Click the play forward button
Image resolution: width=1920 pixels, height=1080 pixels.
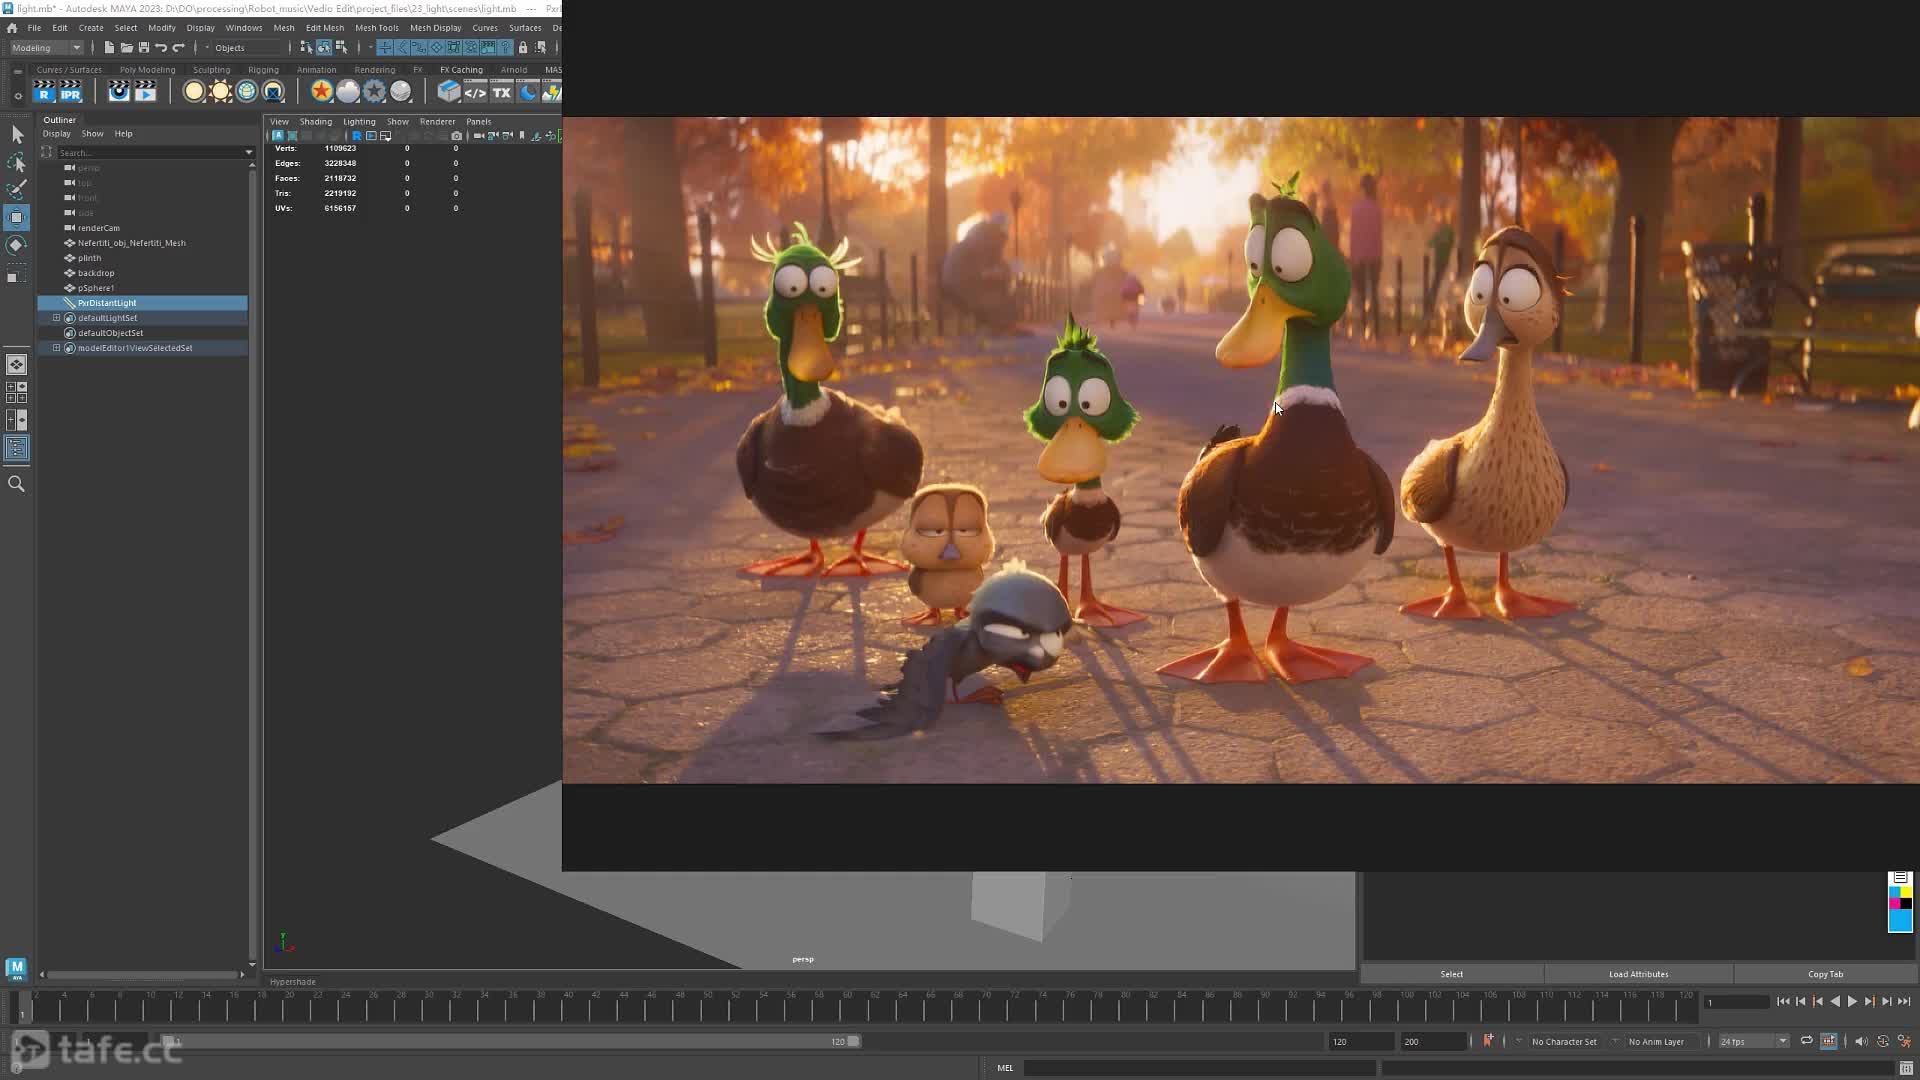tap(1852, 1001)
